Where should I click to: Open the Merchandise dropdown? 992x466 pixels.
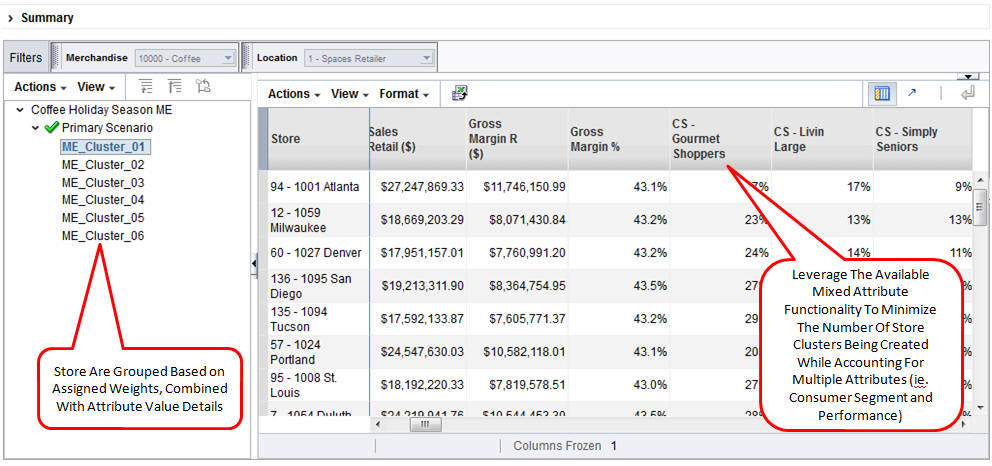[x=228, y=58]
